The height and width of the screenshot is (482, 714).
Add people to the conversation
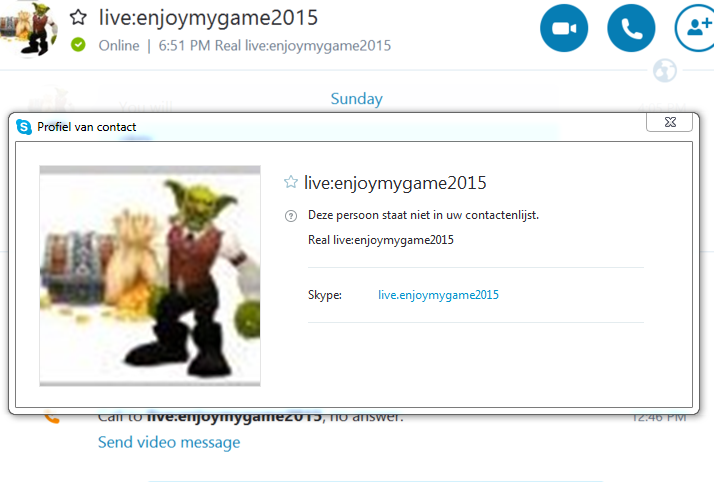696,28
